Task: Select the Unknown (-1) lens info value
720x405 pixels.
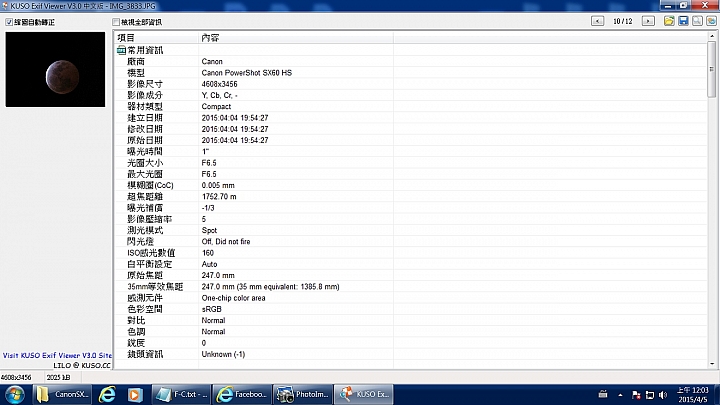Action: [223, 354]
